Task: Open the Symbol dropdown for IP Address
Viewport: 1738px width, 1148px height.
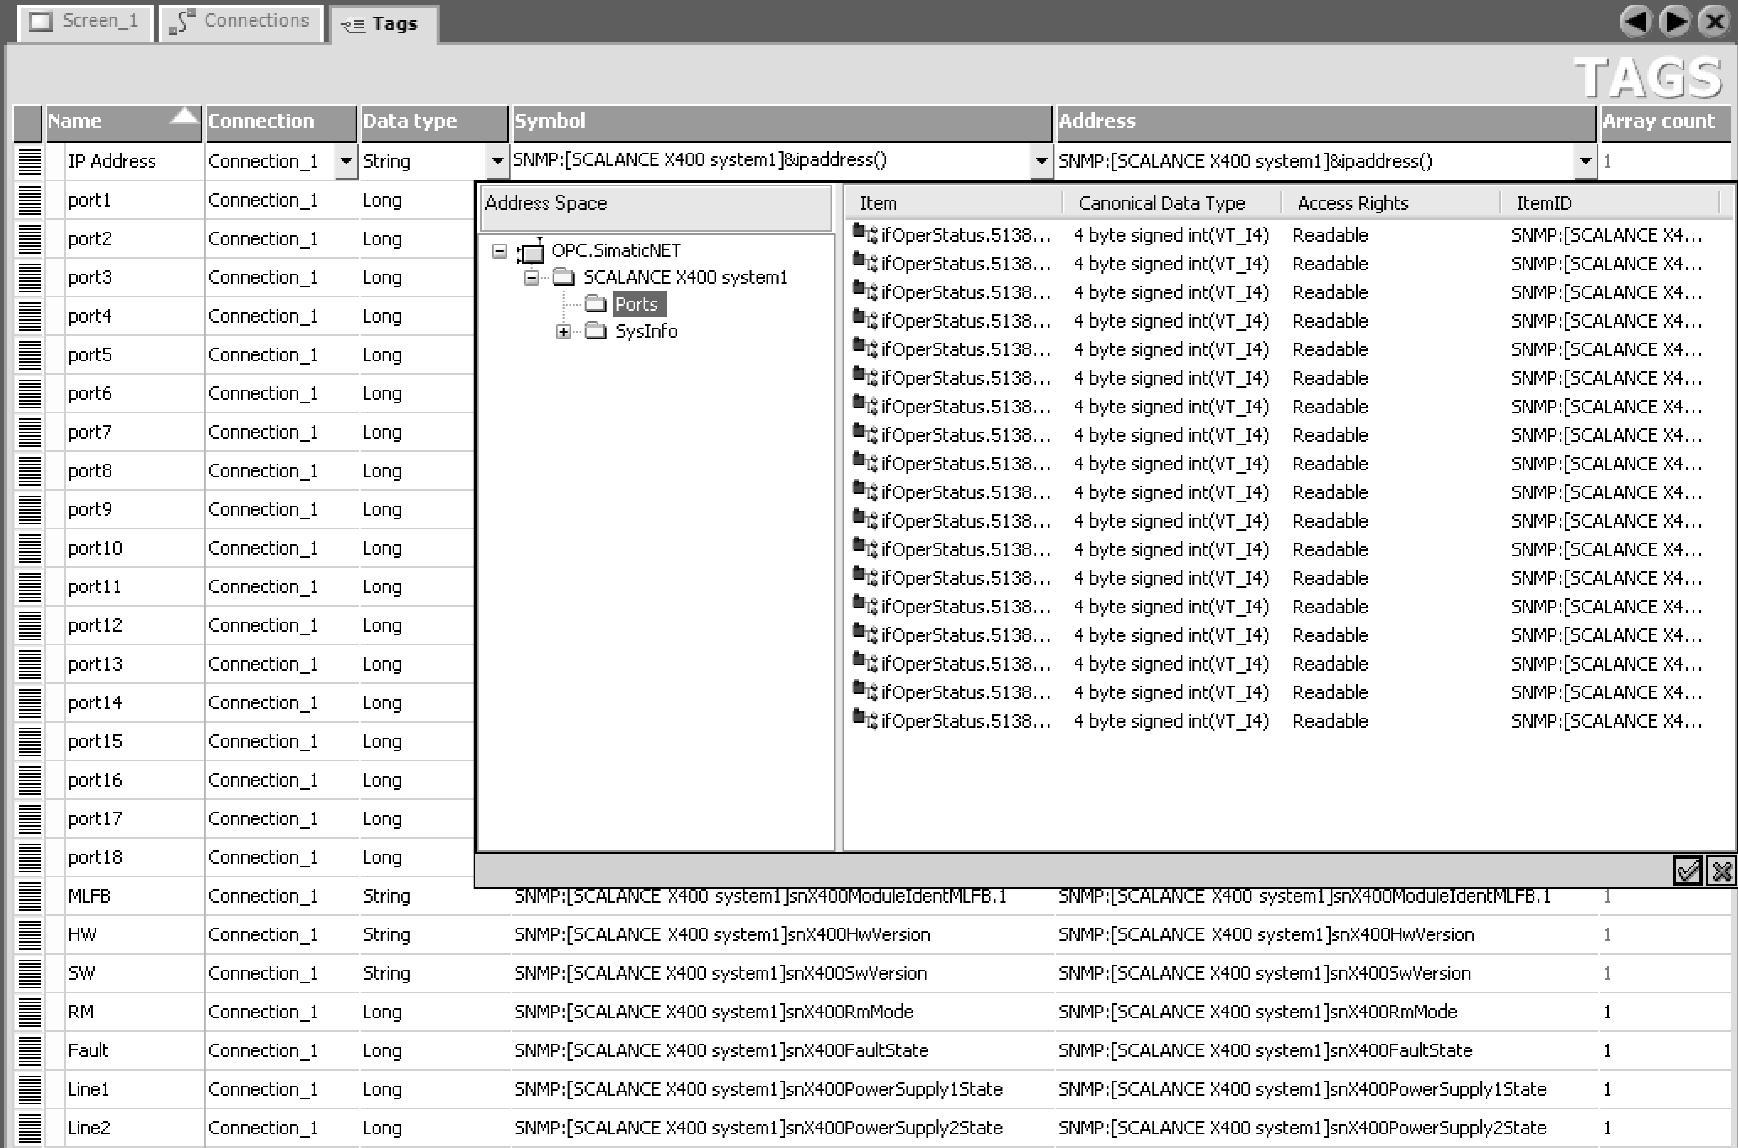Action: coord(1041,161)
